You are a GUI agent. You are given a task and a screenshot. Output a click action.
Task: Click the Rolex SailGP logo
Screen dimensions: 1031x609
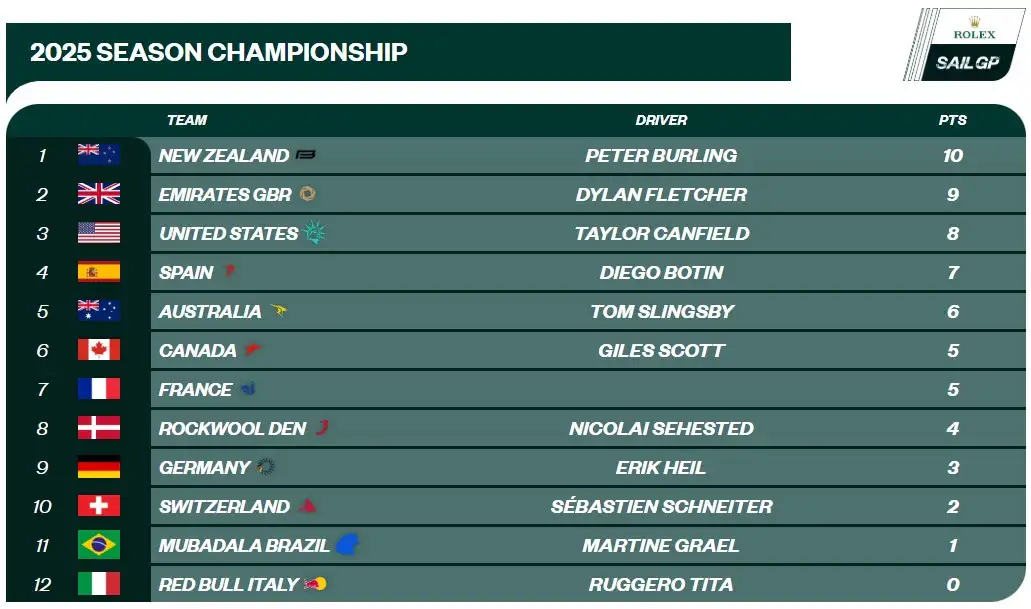point(965,46)
